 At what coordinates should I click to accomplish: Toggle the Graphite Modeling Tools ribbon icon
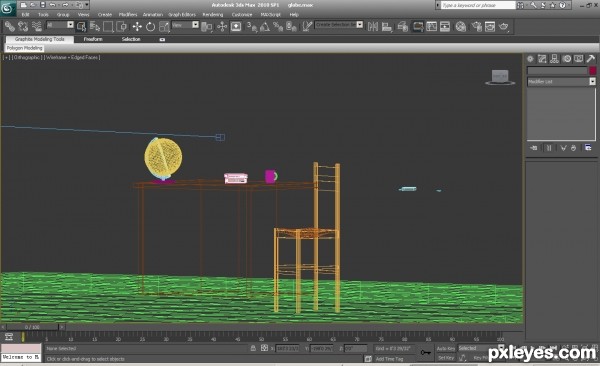click(x=417, y=26)
